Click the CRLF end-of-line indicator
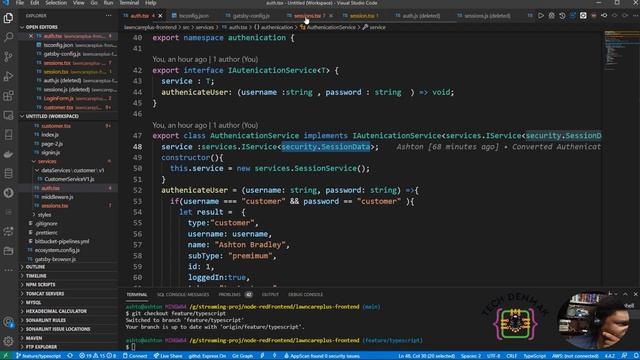The image size is (640, 360). coord(511,356)
